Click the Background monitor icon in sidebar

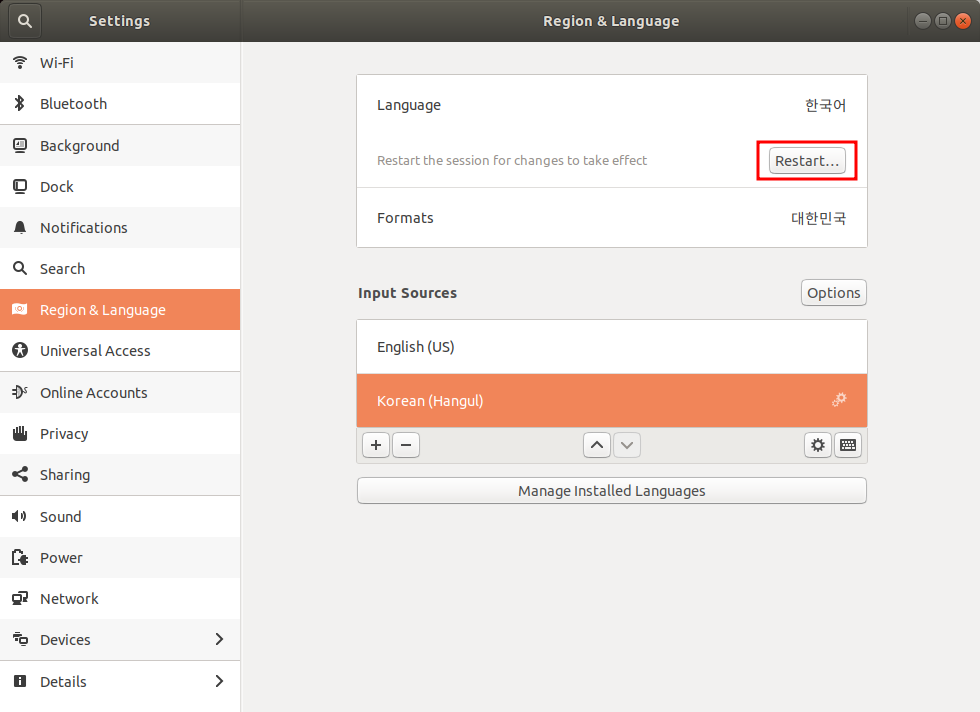(20, 146)
